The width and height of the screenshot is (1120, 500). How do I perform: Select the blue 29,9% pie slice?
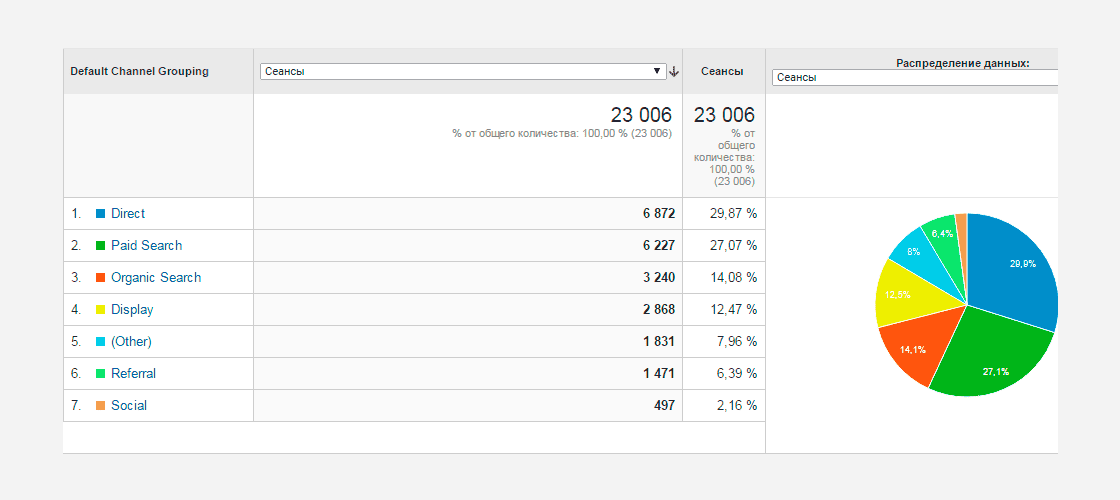[x=1014, y=268]
